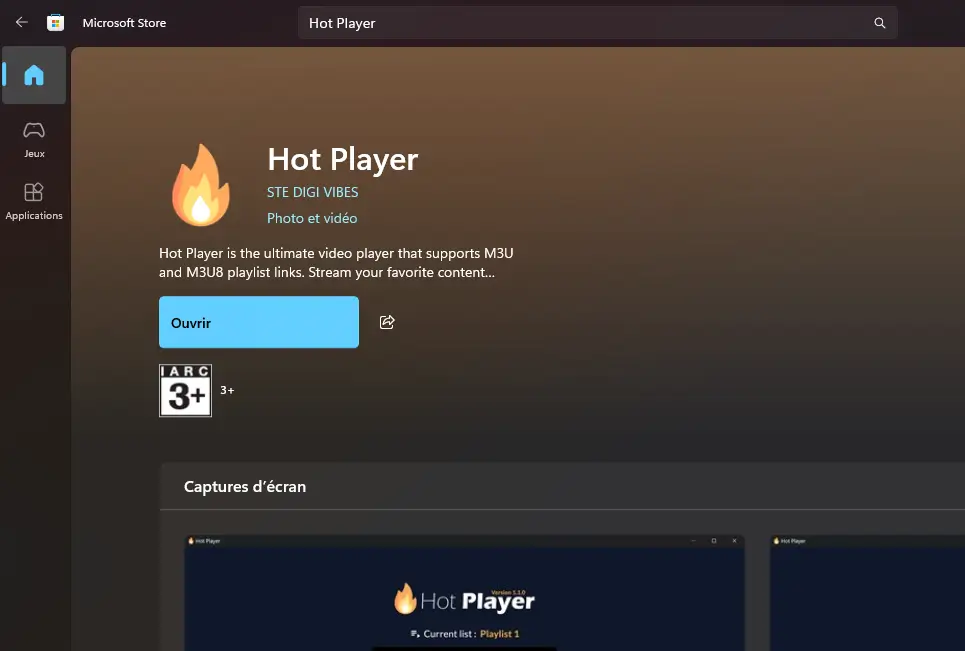Open the Jeux sidebar section

tap(34, 140)
